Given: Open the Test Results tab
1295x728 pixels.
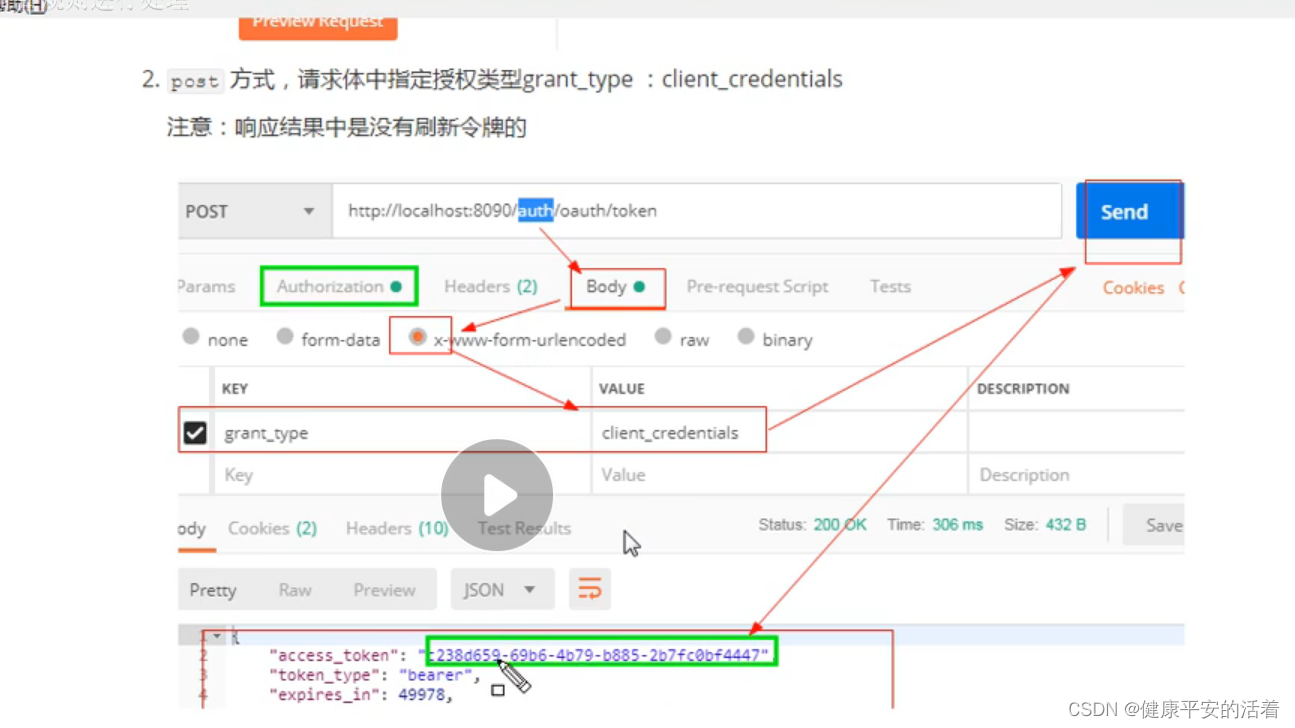Looking at the screenshot, I should (524, 528).
